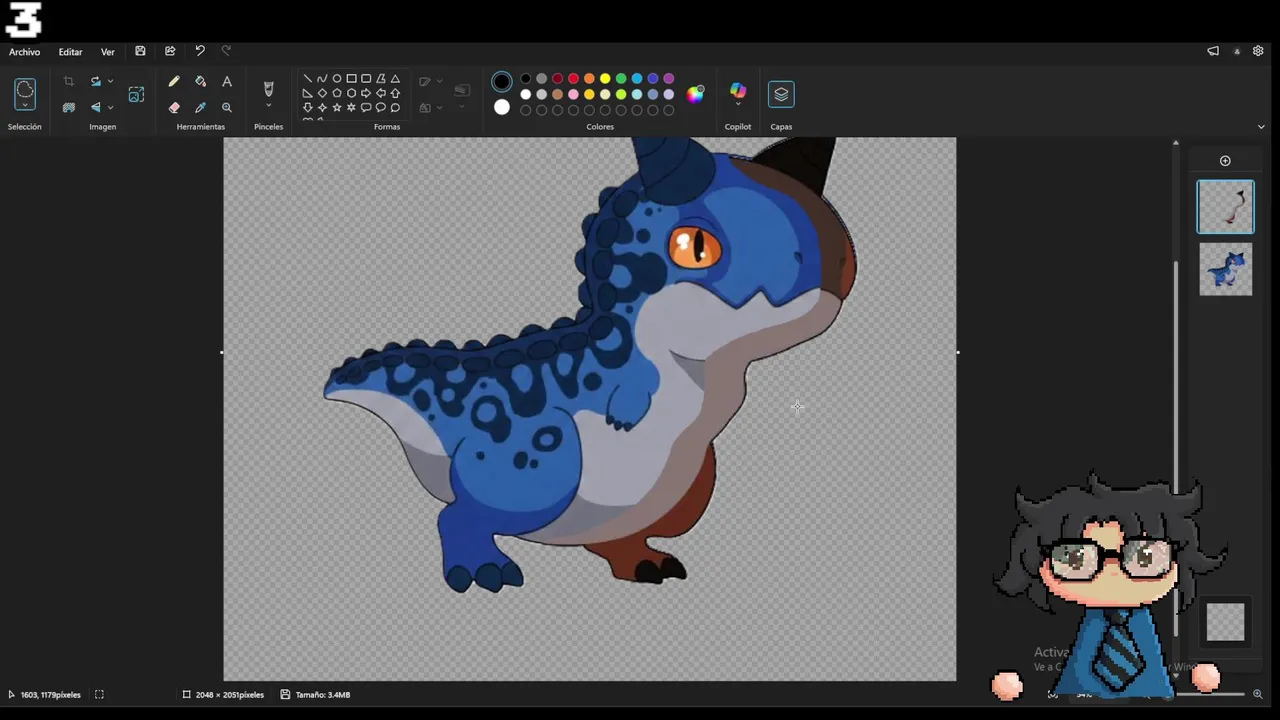Open the Copilot menu
Viewport: 1280px width, 720px height.
[738, 94]
